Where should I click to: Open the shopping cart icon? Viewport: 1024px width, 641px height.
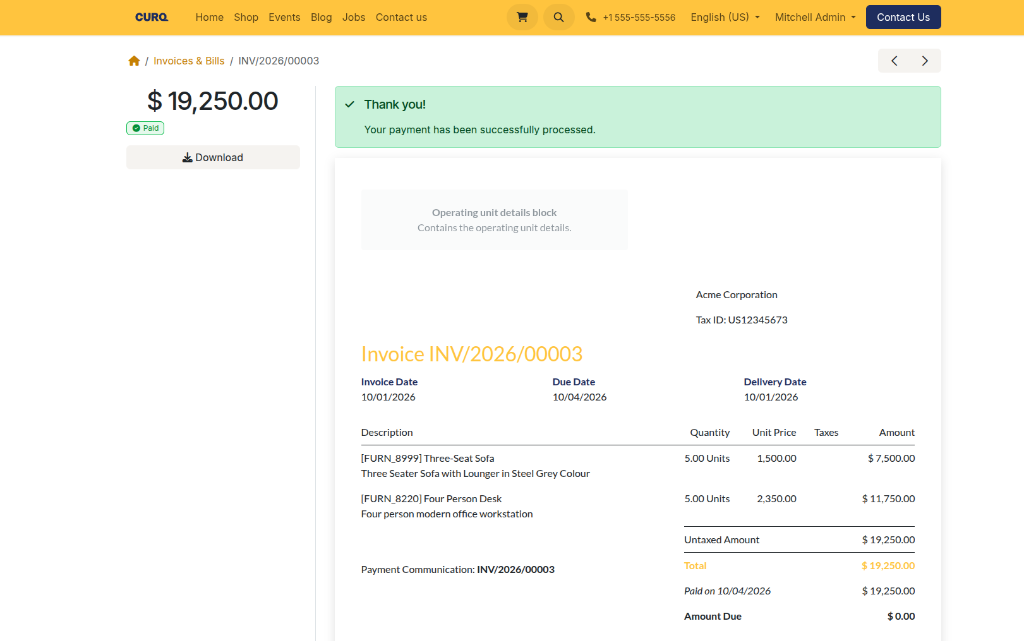click(522, 17)
